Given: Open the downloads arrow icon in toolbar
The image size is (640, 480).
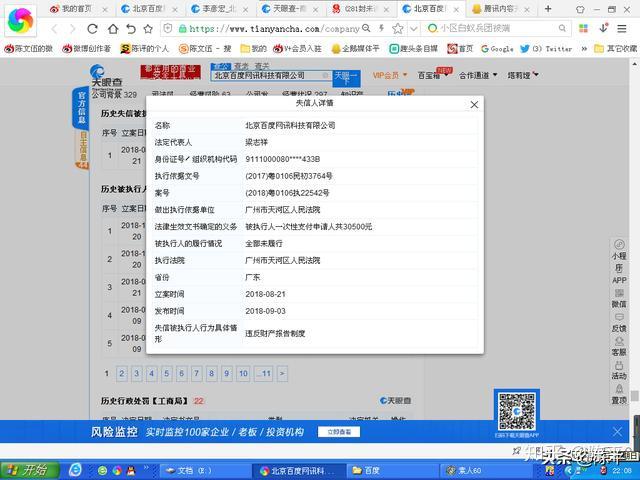Looking at the screenshot, I should point(604,28).
